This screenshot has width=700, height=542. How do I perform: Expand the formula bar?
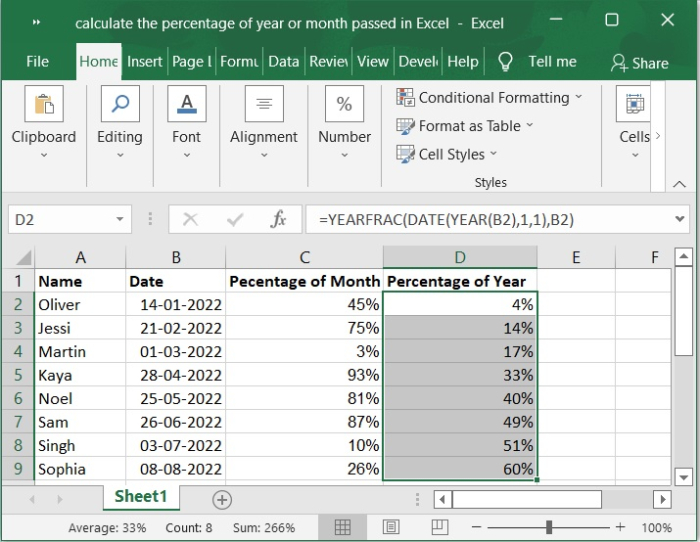click(x=681, y=219)
